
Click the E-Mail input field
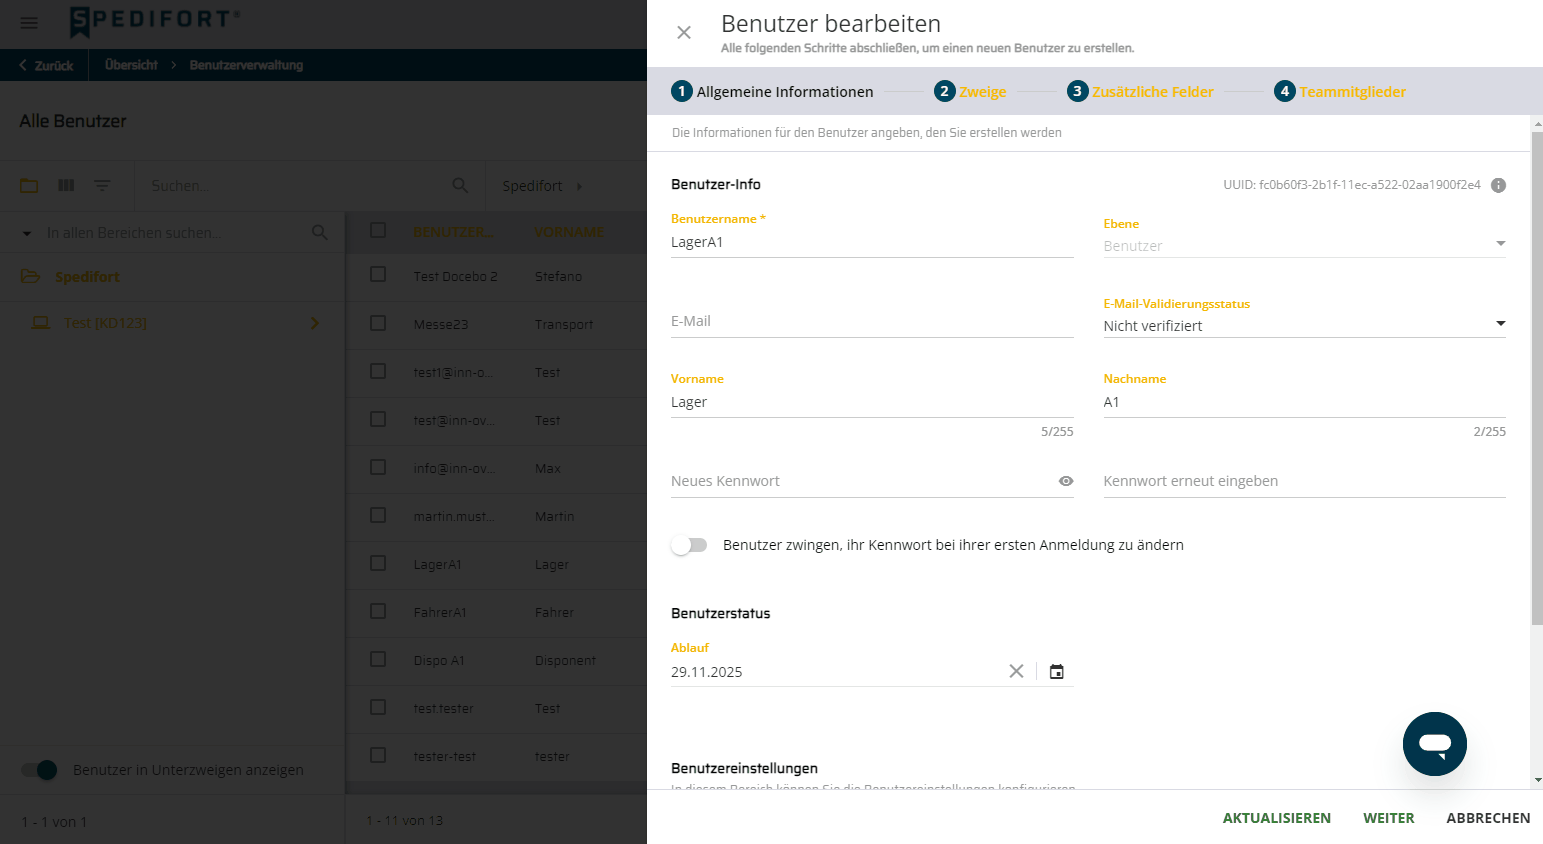pyautogui.click(x=872, y=321)
